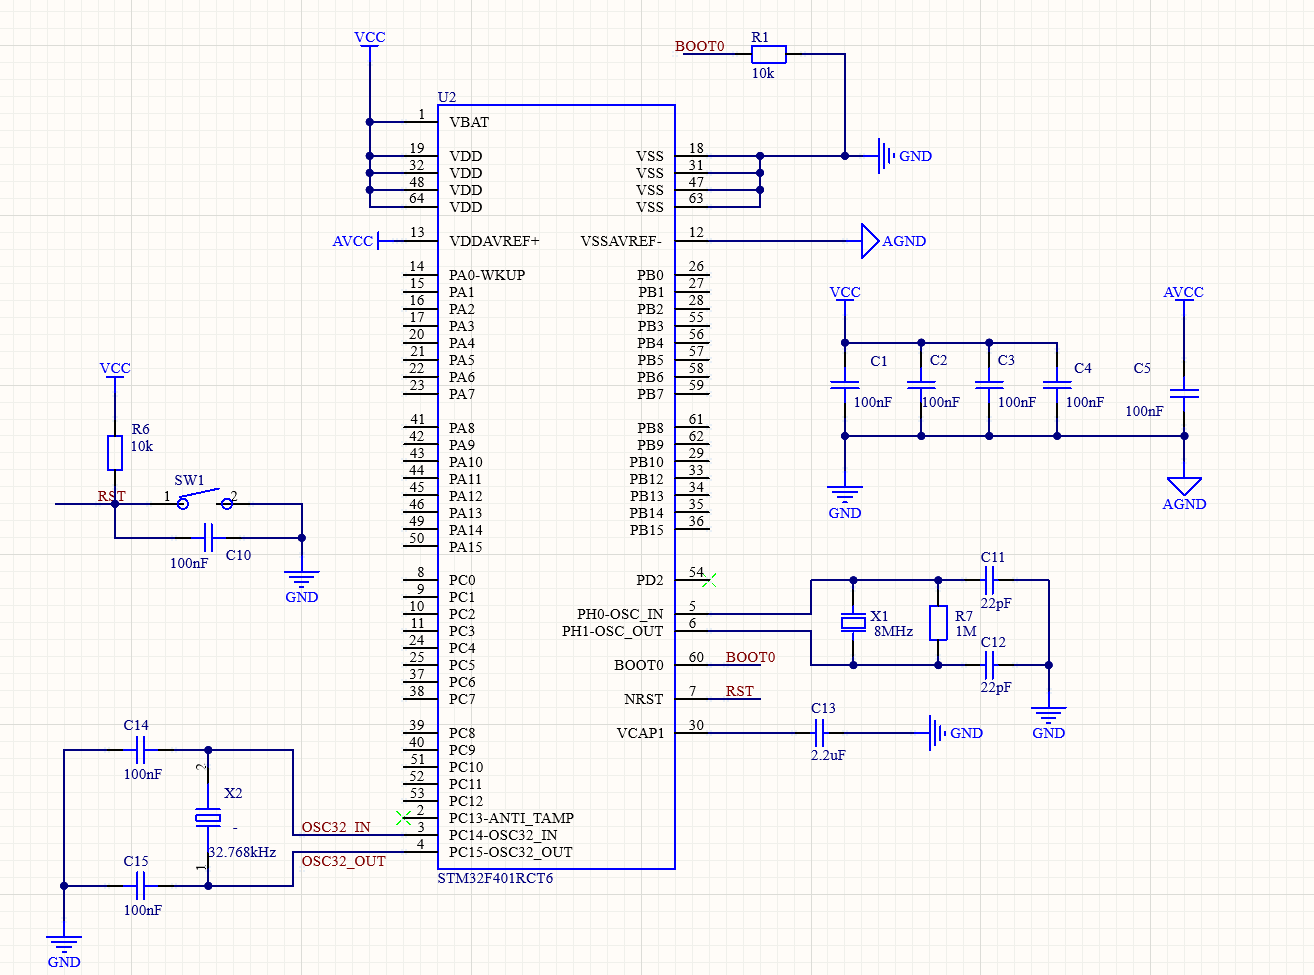The image size is (1314, 975).
Task: Click the AVCC power port above C5
Action: click(x=1184, y=292)
